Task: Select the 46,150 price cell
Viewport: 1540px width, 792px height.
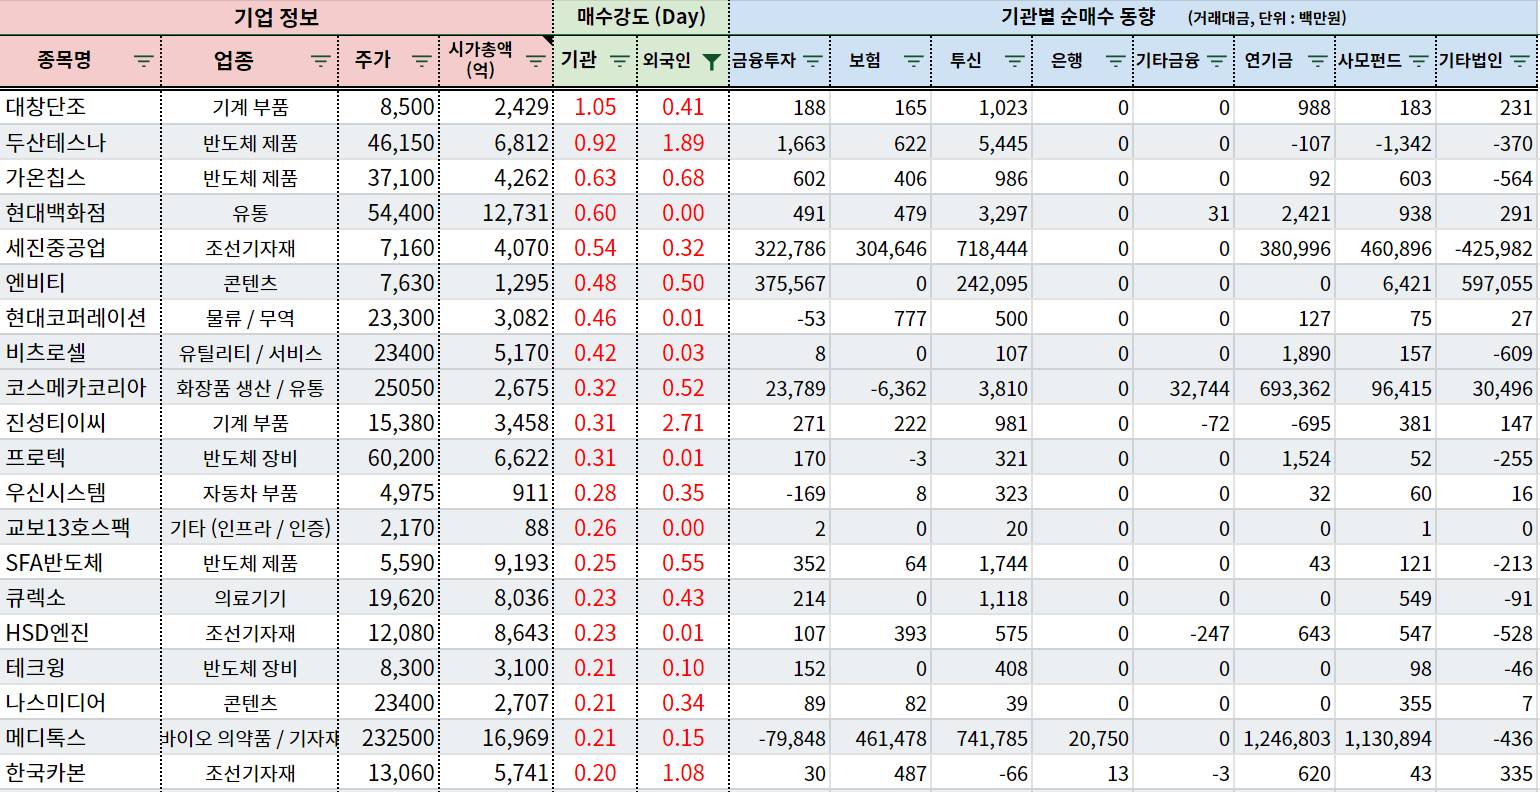Action: (389, 142)
